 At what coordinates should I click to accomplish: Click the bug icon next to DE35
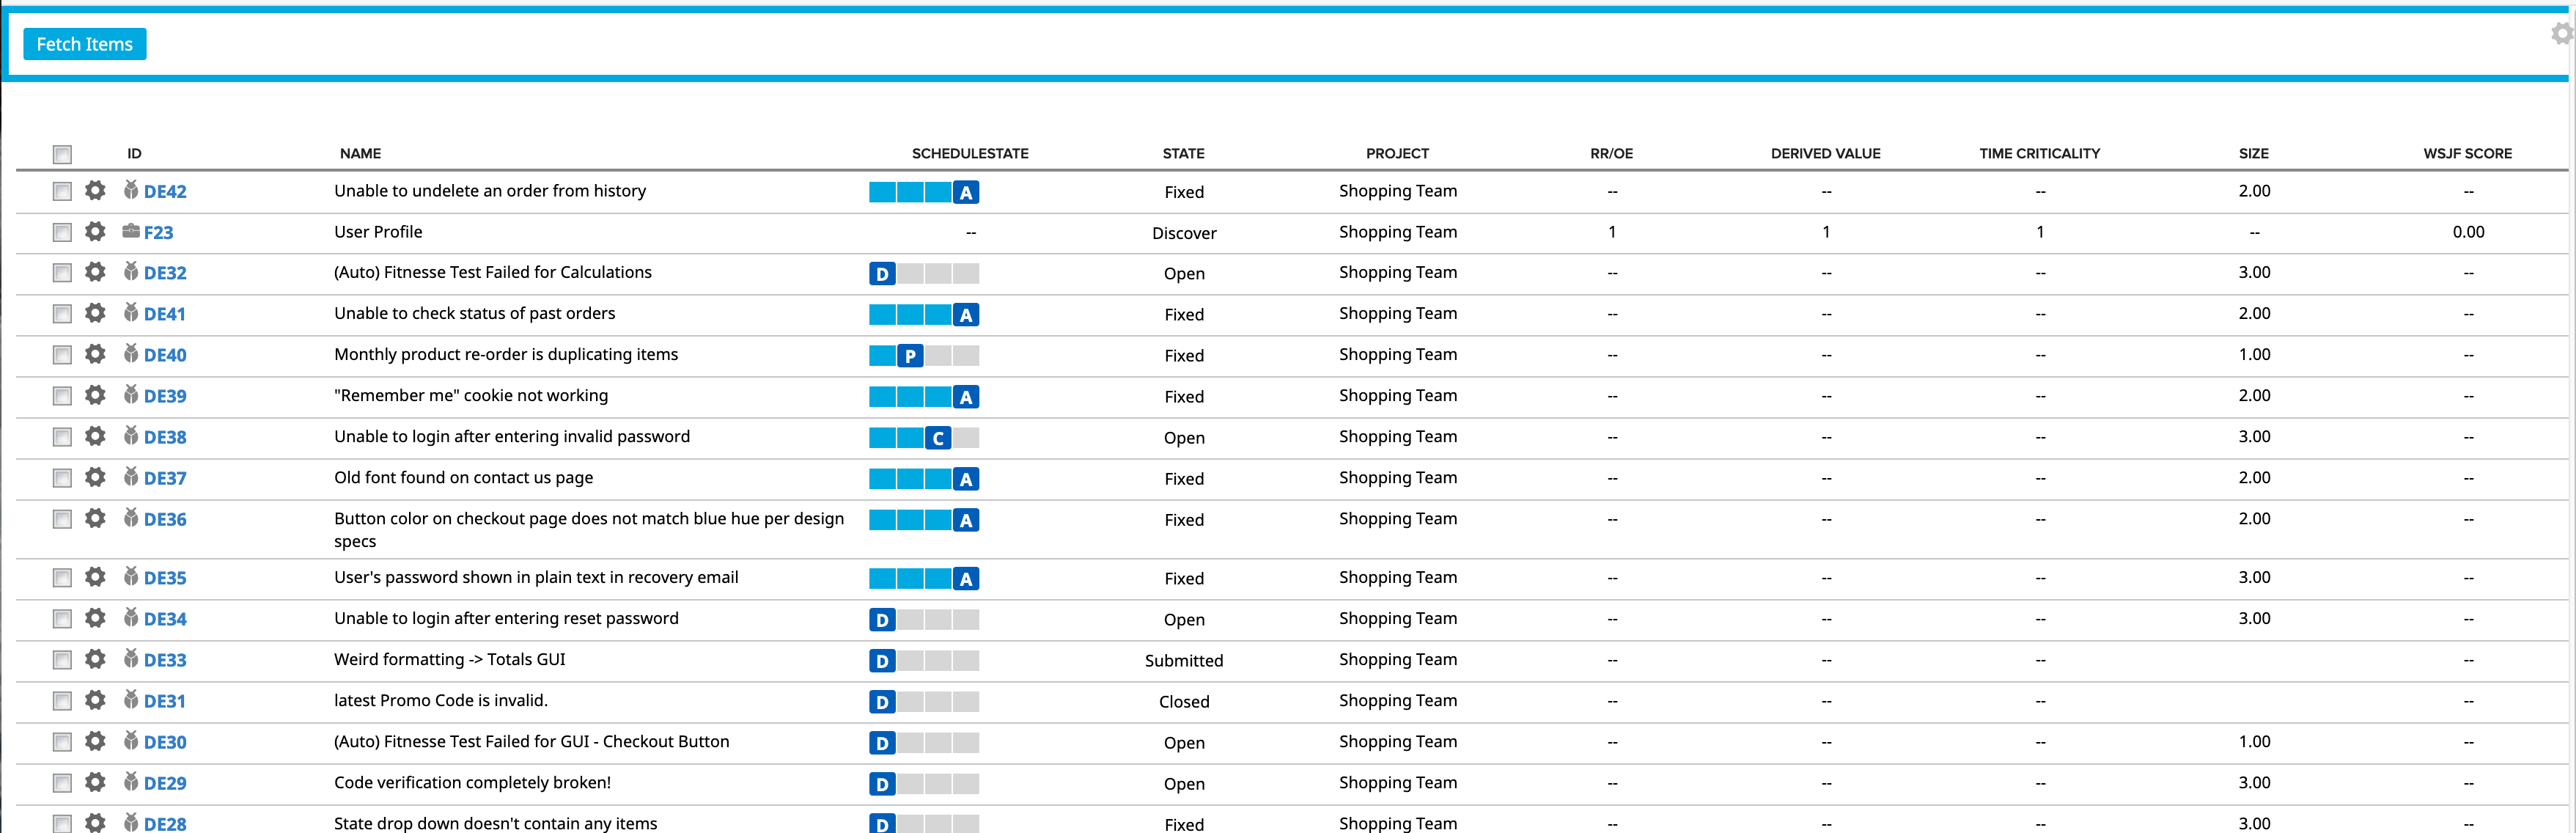click(130, 577)
